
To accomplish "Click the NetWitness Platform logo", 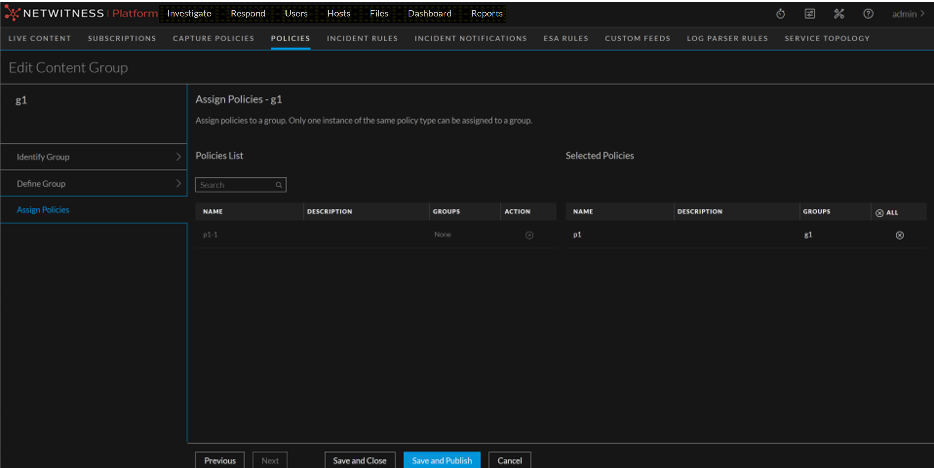I will [x=82, y=13].
